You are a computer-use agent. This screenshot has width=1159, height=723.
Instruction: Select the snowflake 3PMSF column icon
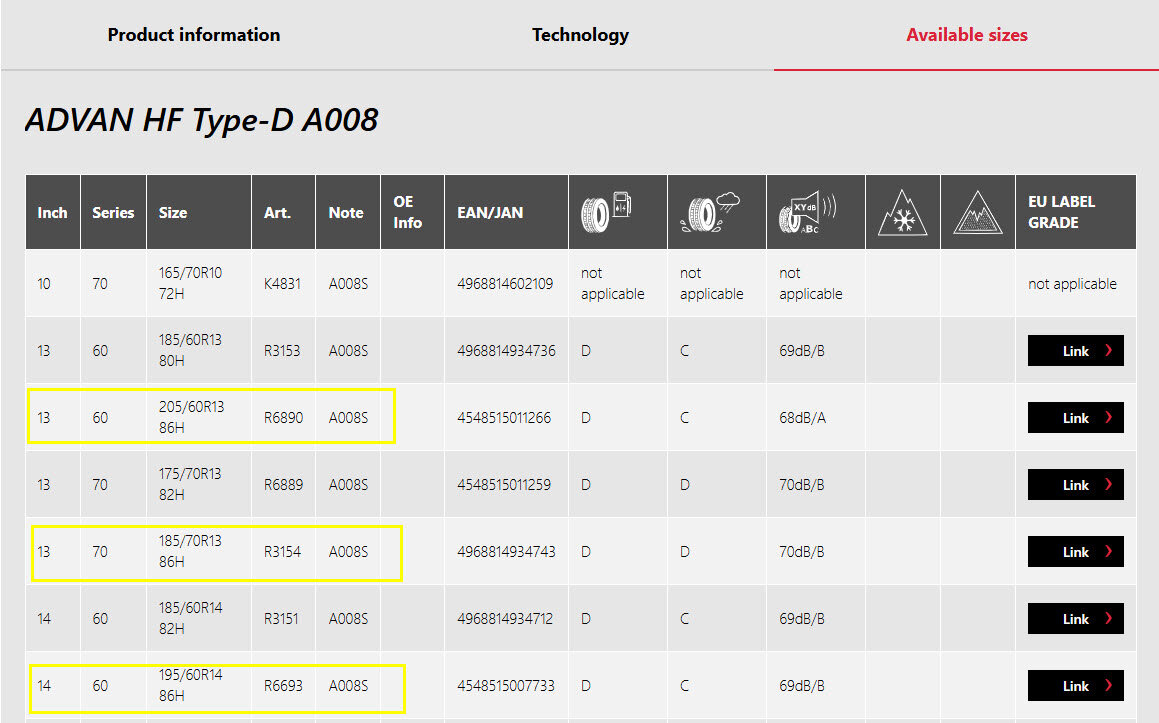pyautogui.click(x=902, y=211)
